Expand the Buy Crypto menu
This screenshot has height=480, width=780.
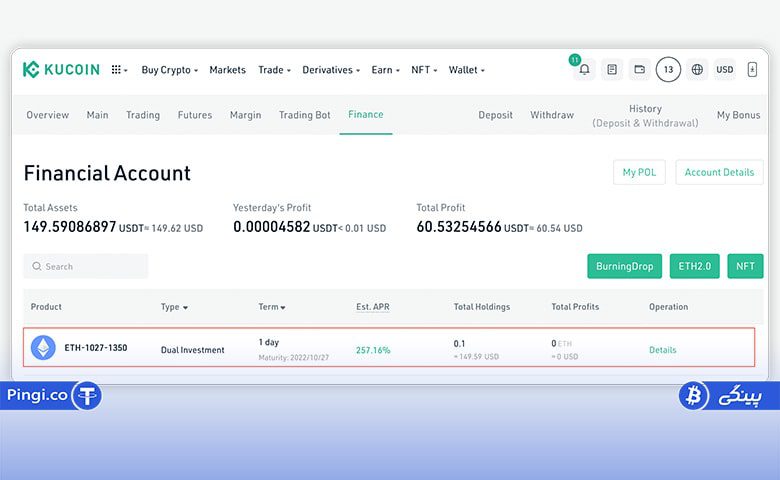pyautogui.click(x=170, y=70)
